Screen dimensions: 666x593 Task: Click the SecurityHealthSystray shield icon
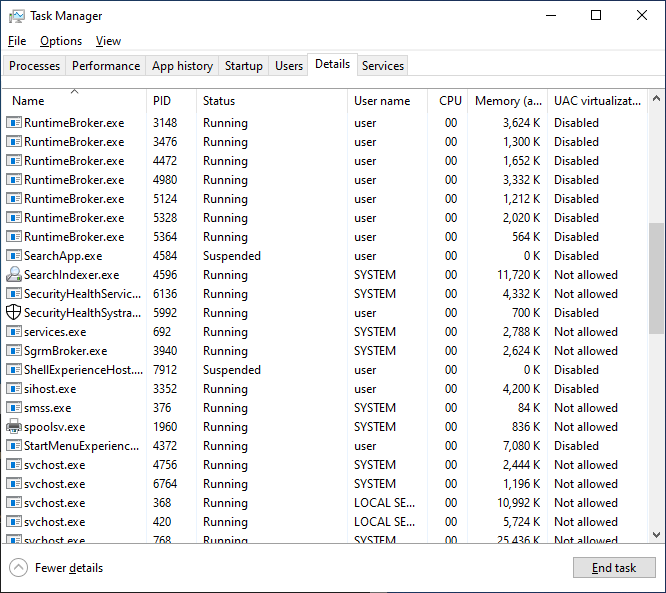(x=14, y=313)
